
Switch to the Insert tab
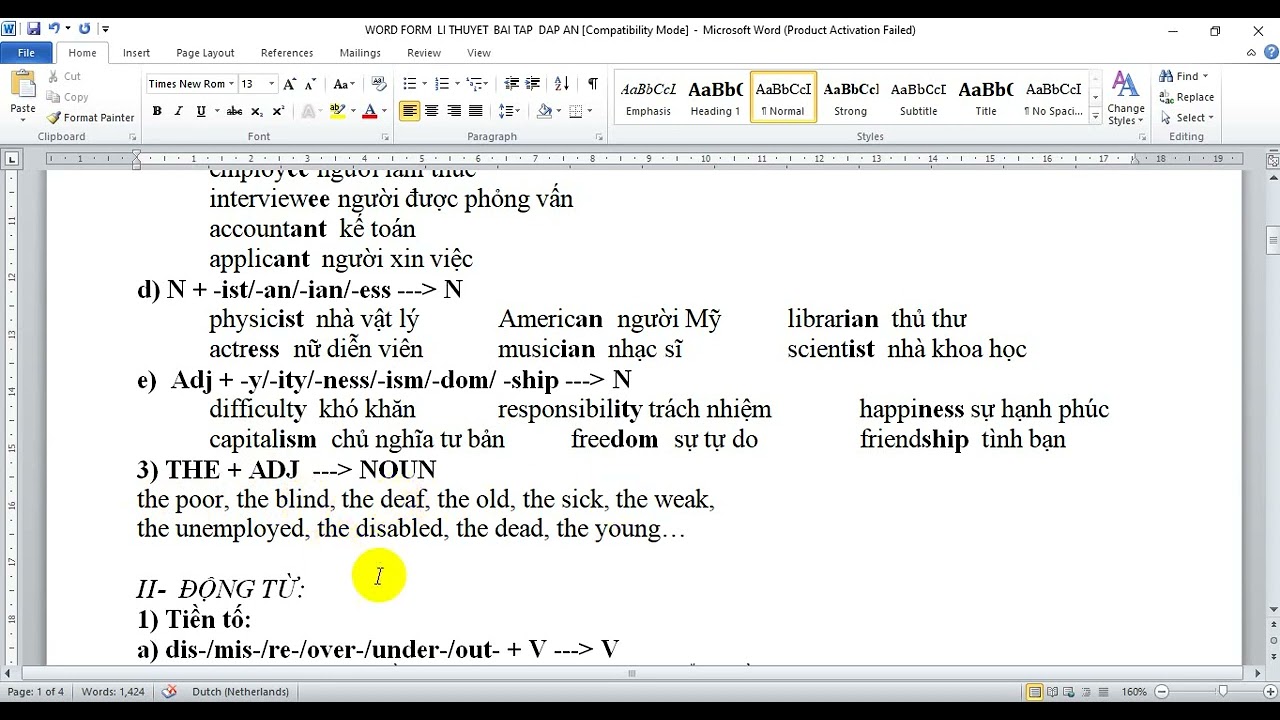136,53
